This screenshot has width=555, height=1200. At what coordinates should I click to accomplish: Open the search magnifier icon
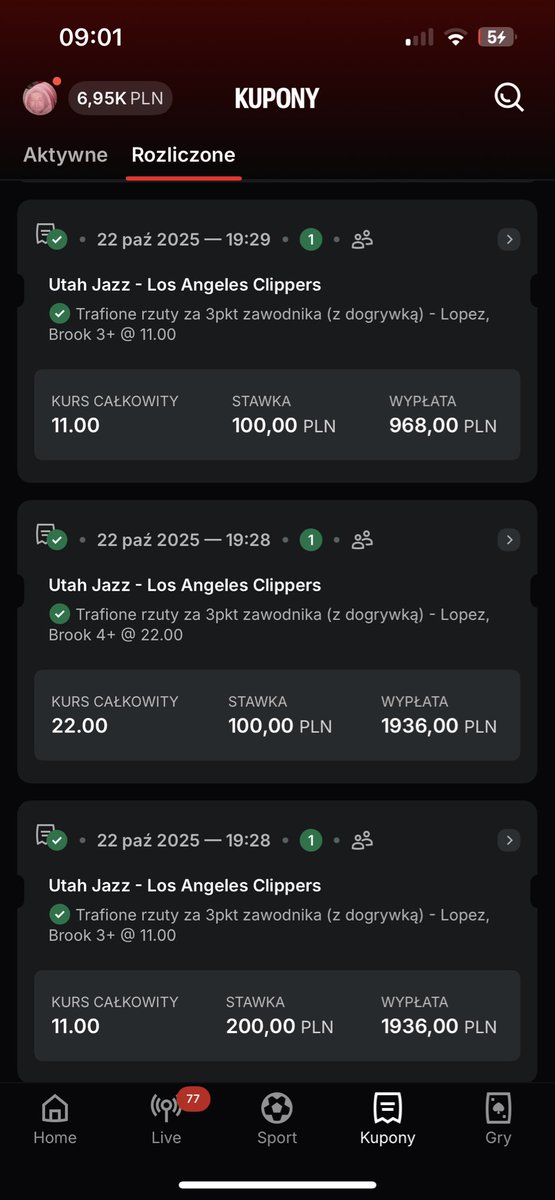(x=508, y=97)
